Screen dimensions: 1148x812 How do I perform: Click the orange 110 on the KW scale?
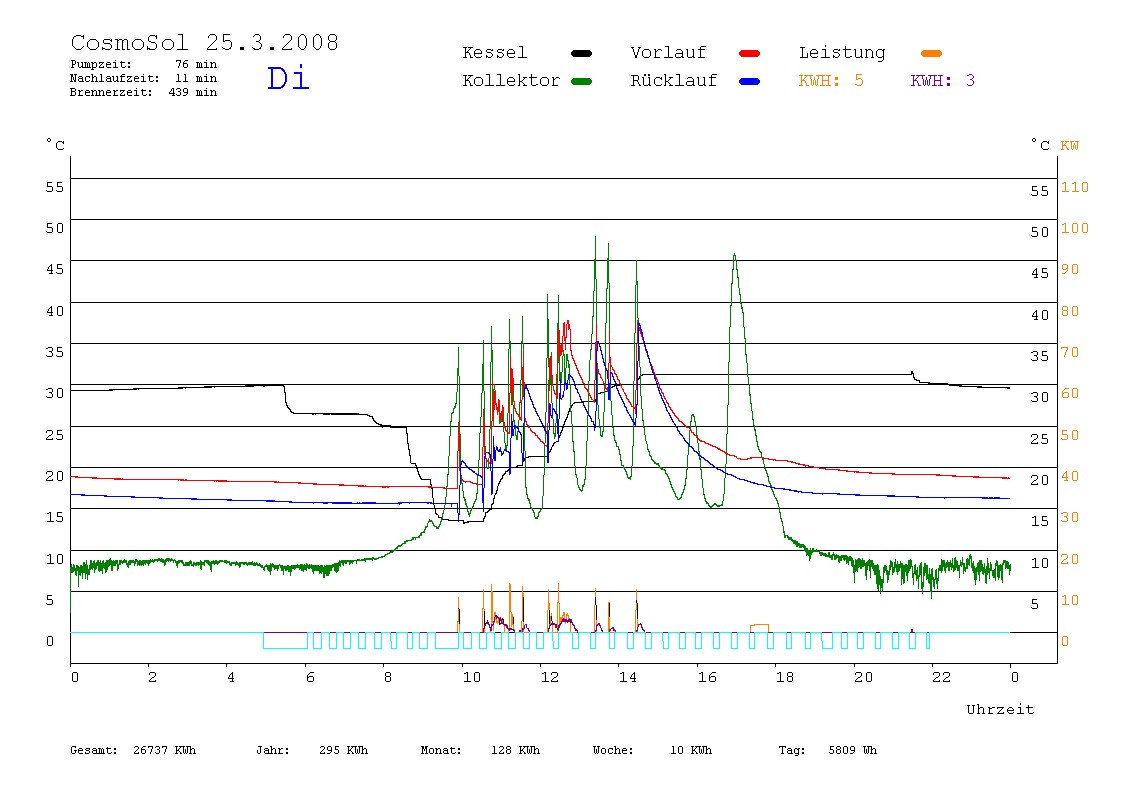click(x=1075, y=187)
